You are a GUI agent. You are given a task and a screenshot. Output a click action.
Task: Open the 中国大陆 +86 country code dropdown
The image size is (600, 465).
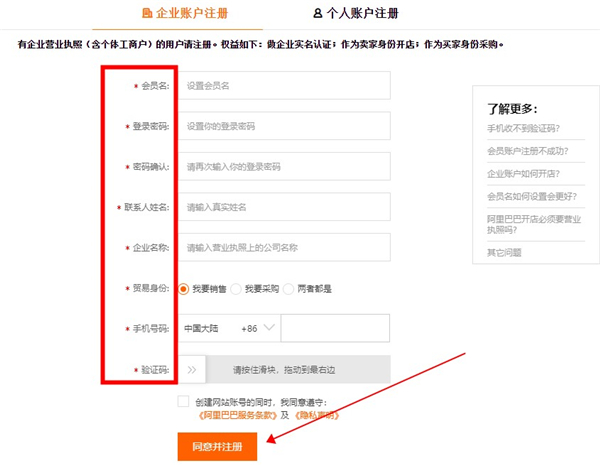[228, 328]
